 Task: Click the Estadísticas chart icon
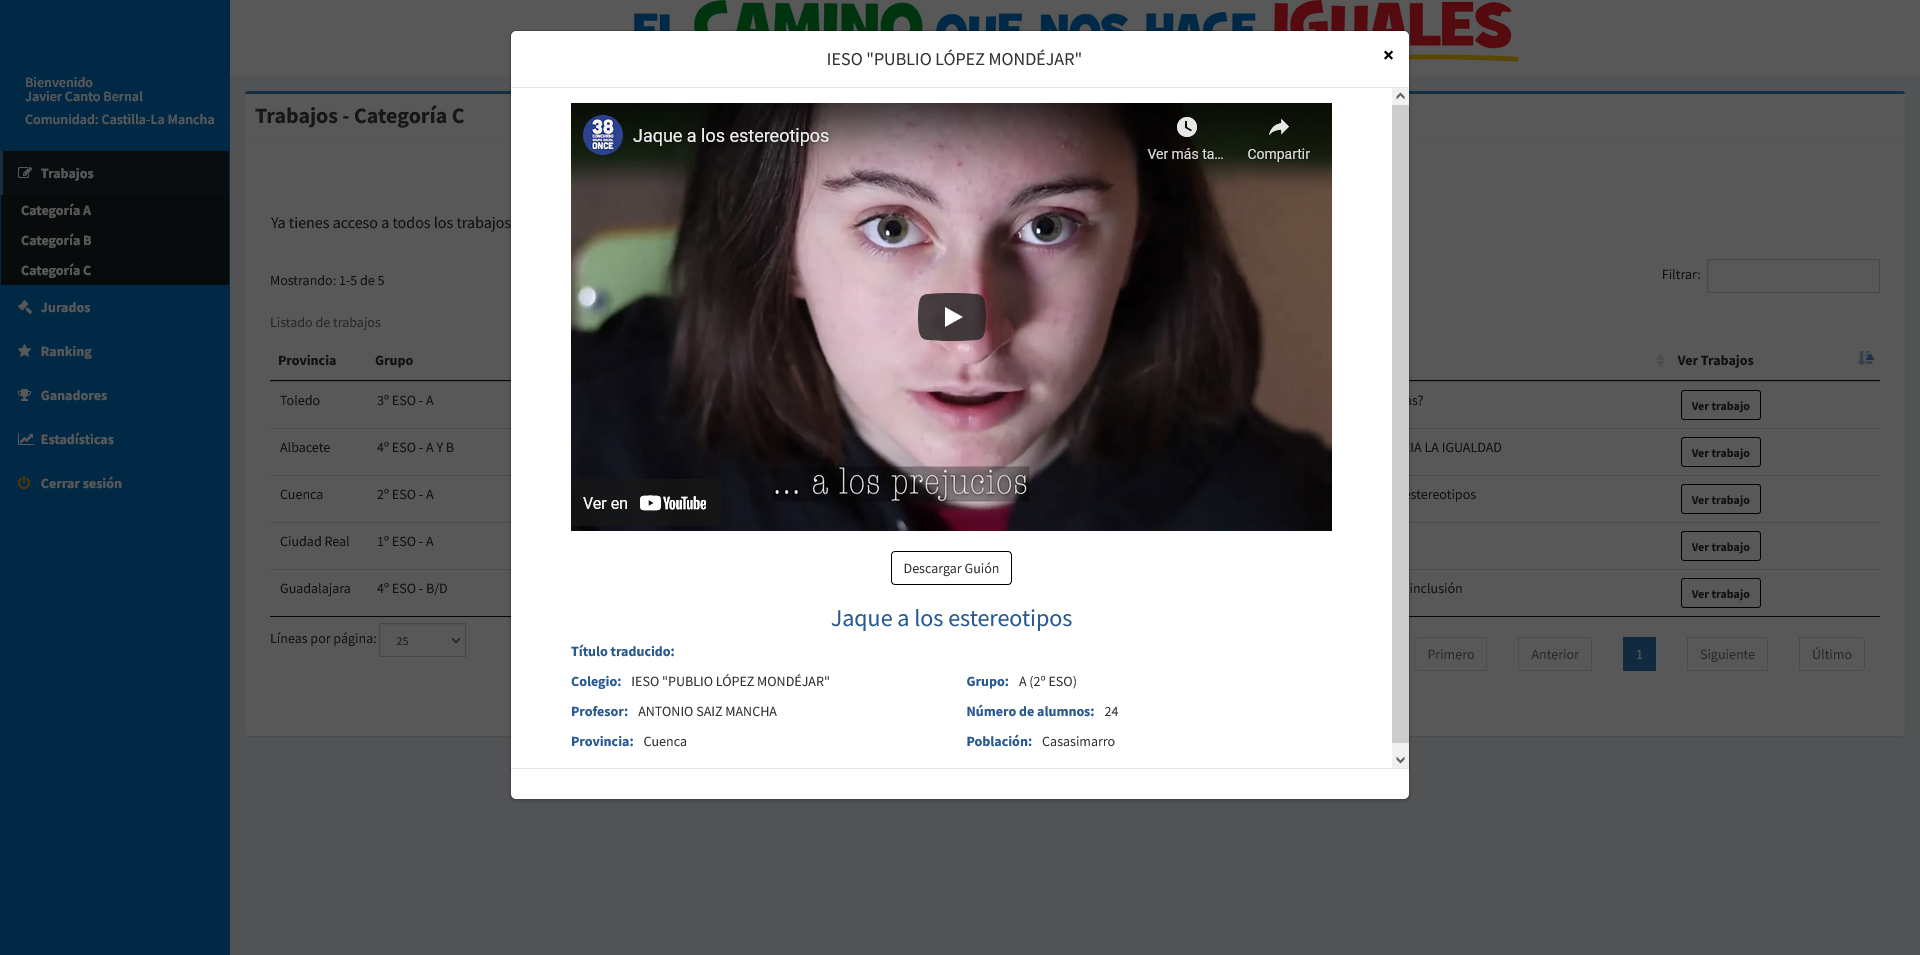coord(25,439)
